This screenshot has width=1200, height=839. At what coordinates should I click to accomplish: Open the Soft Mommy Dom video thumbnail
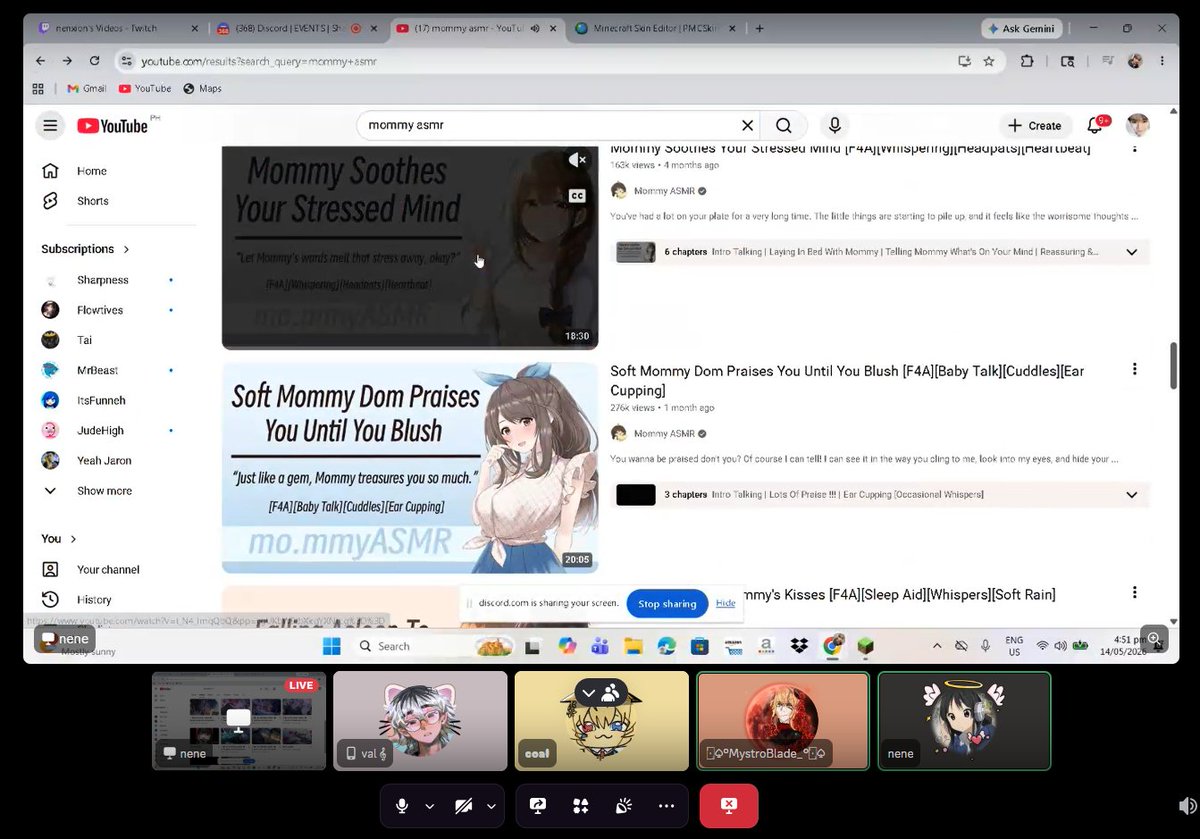point(410,467)
